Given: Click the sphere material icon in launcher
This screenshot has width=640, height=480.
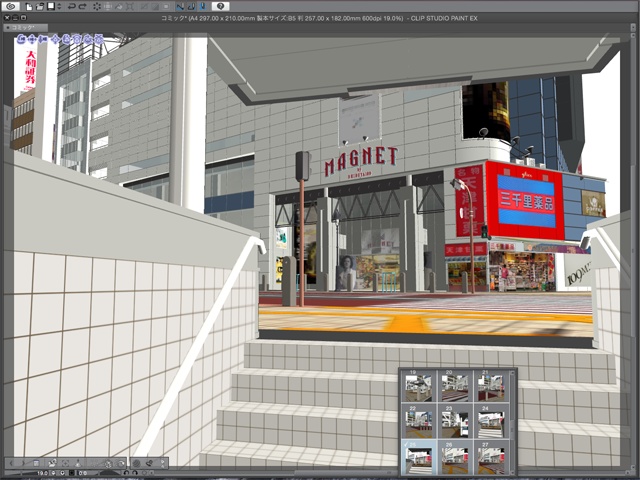Looking at the screenshot, I should pyautogui.click(x=136, y=463).
